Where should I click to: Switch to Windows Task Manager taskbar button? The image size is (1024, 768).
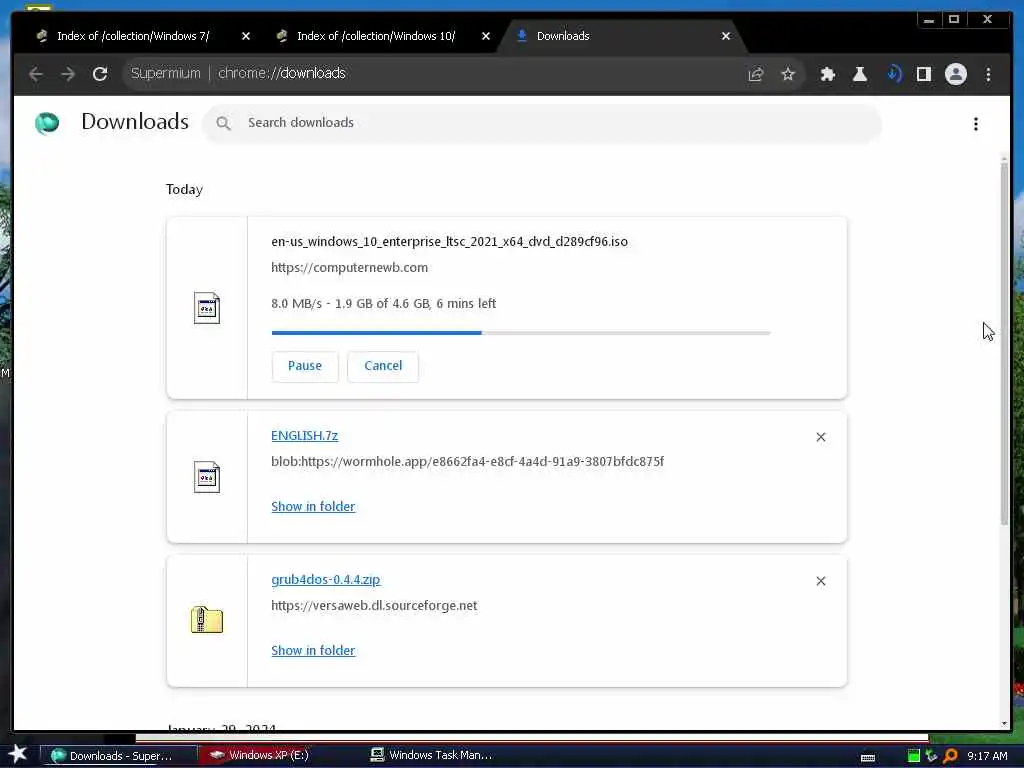tap(431, 755)
